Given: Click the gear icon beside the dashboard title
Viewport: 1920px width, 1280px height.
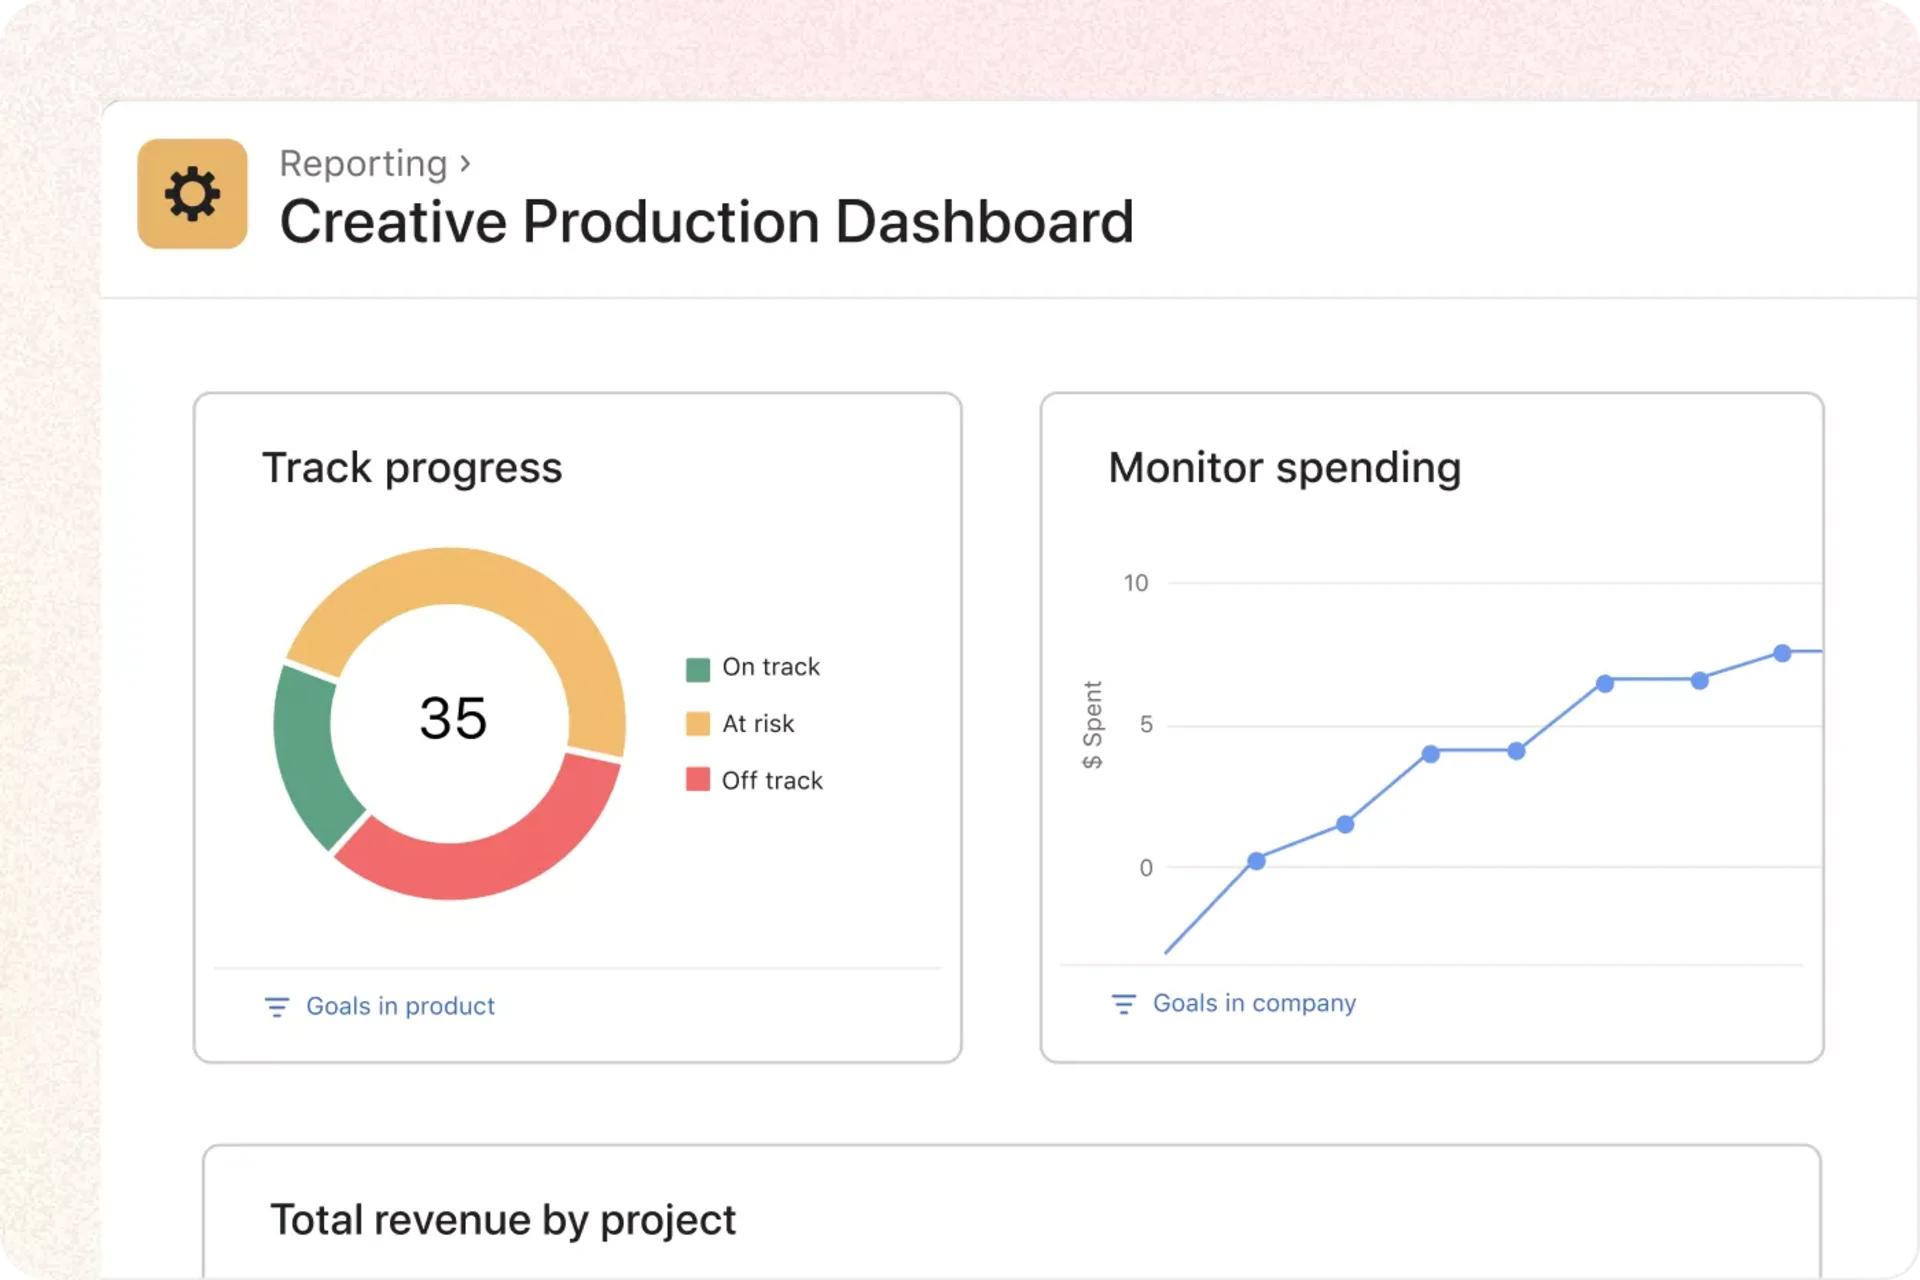Looking at the screenshot, I should pyautogui.click(x=192, y=194).
